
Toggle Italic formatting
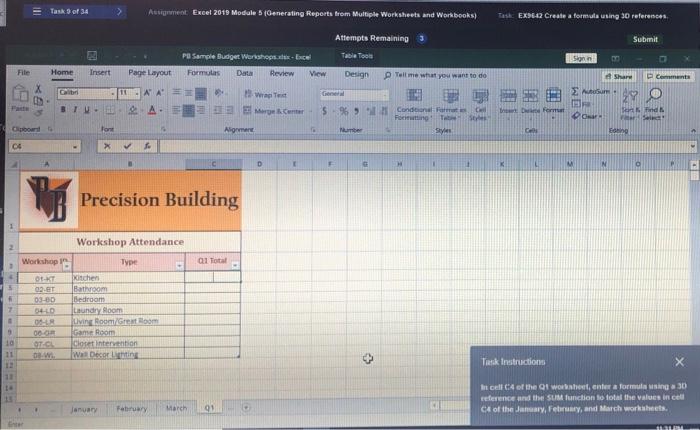click(x=75, y=110)
